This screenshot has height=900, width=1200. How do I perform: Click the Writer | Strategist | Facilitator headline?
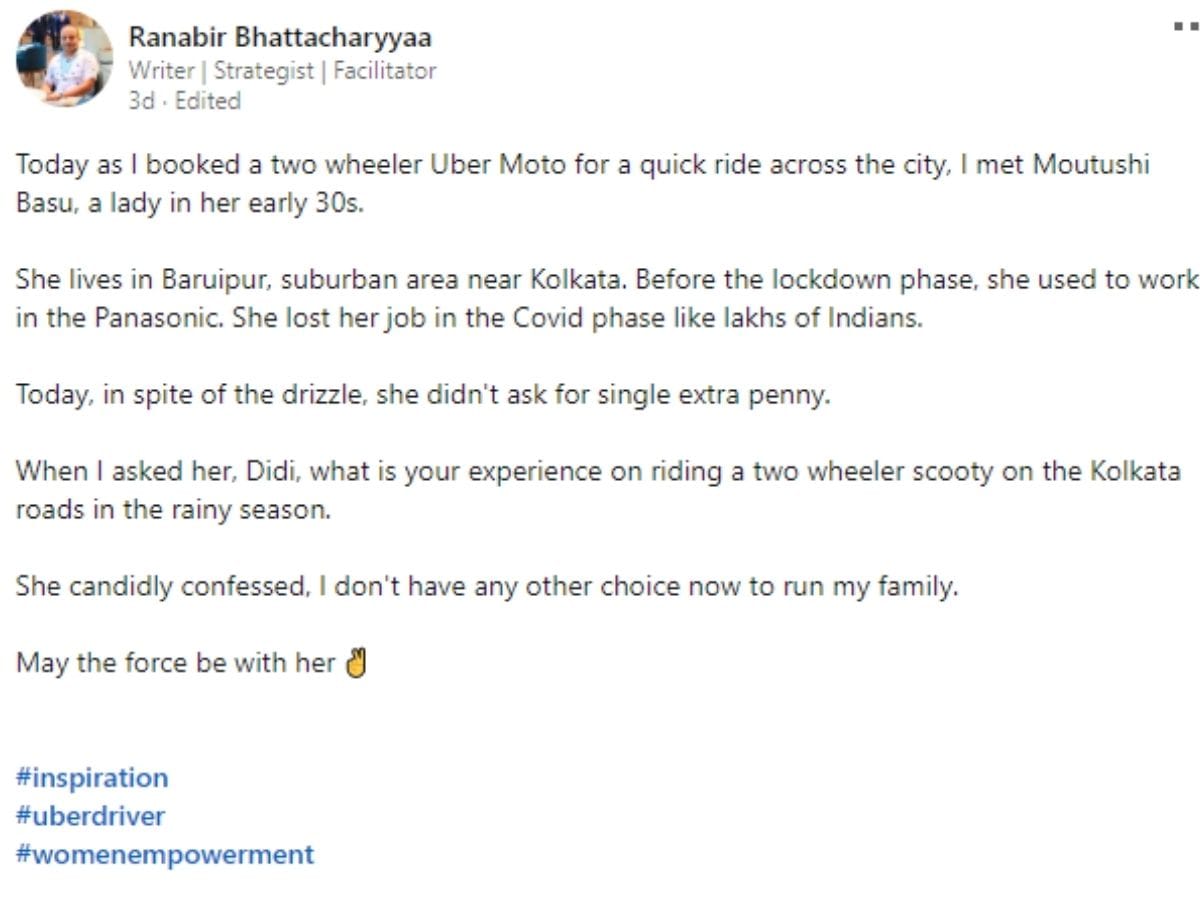(x=282, y=71)
